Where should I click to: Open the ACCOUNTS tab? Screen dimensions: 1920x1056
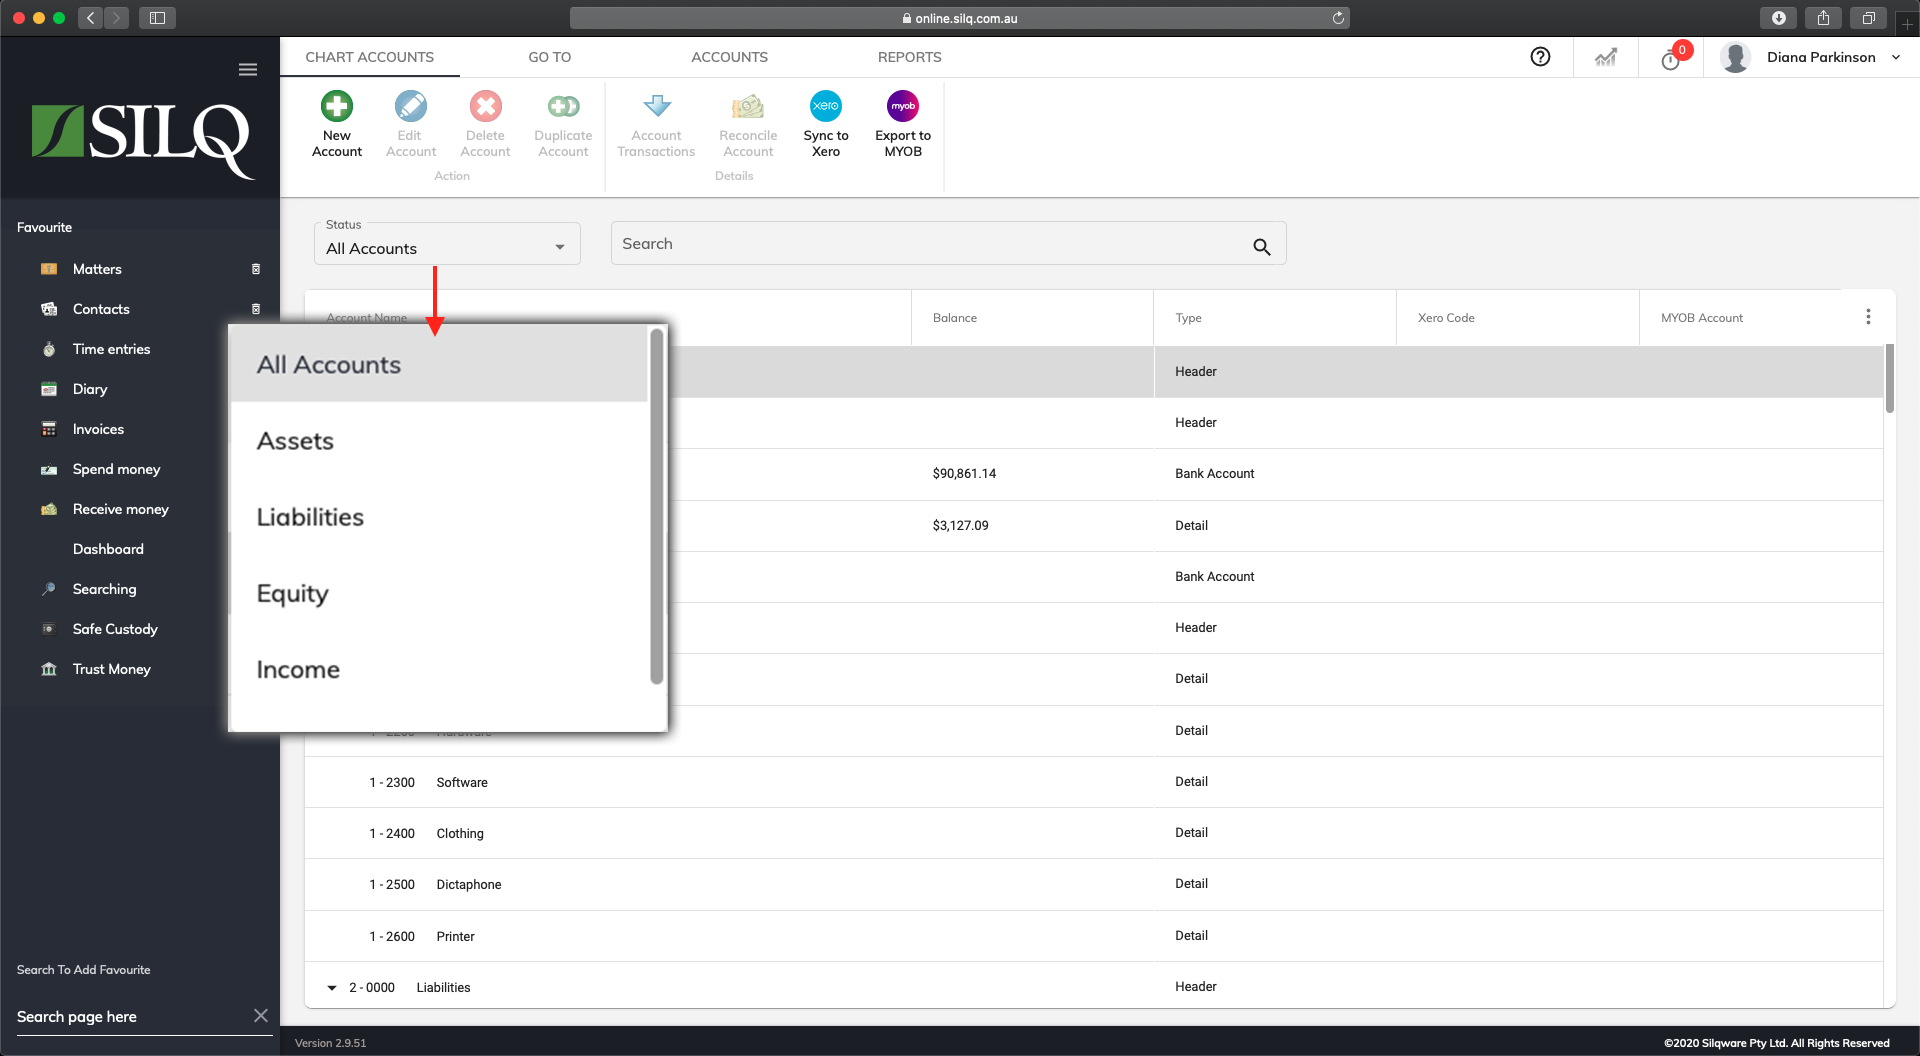point(729,57)
